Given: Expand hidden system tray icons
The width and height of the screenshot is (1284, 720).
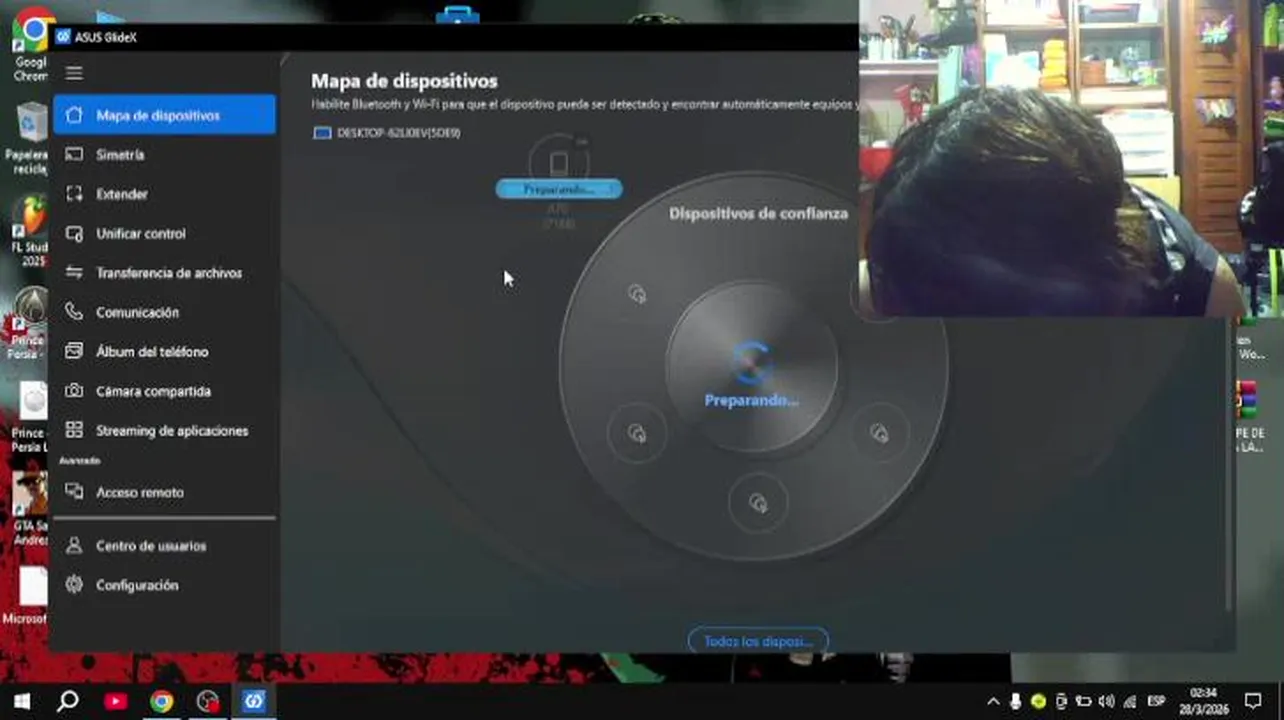Looking at the screenshot, I should coord(993,702).
